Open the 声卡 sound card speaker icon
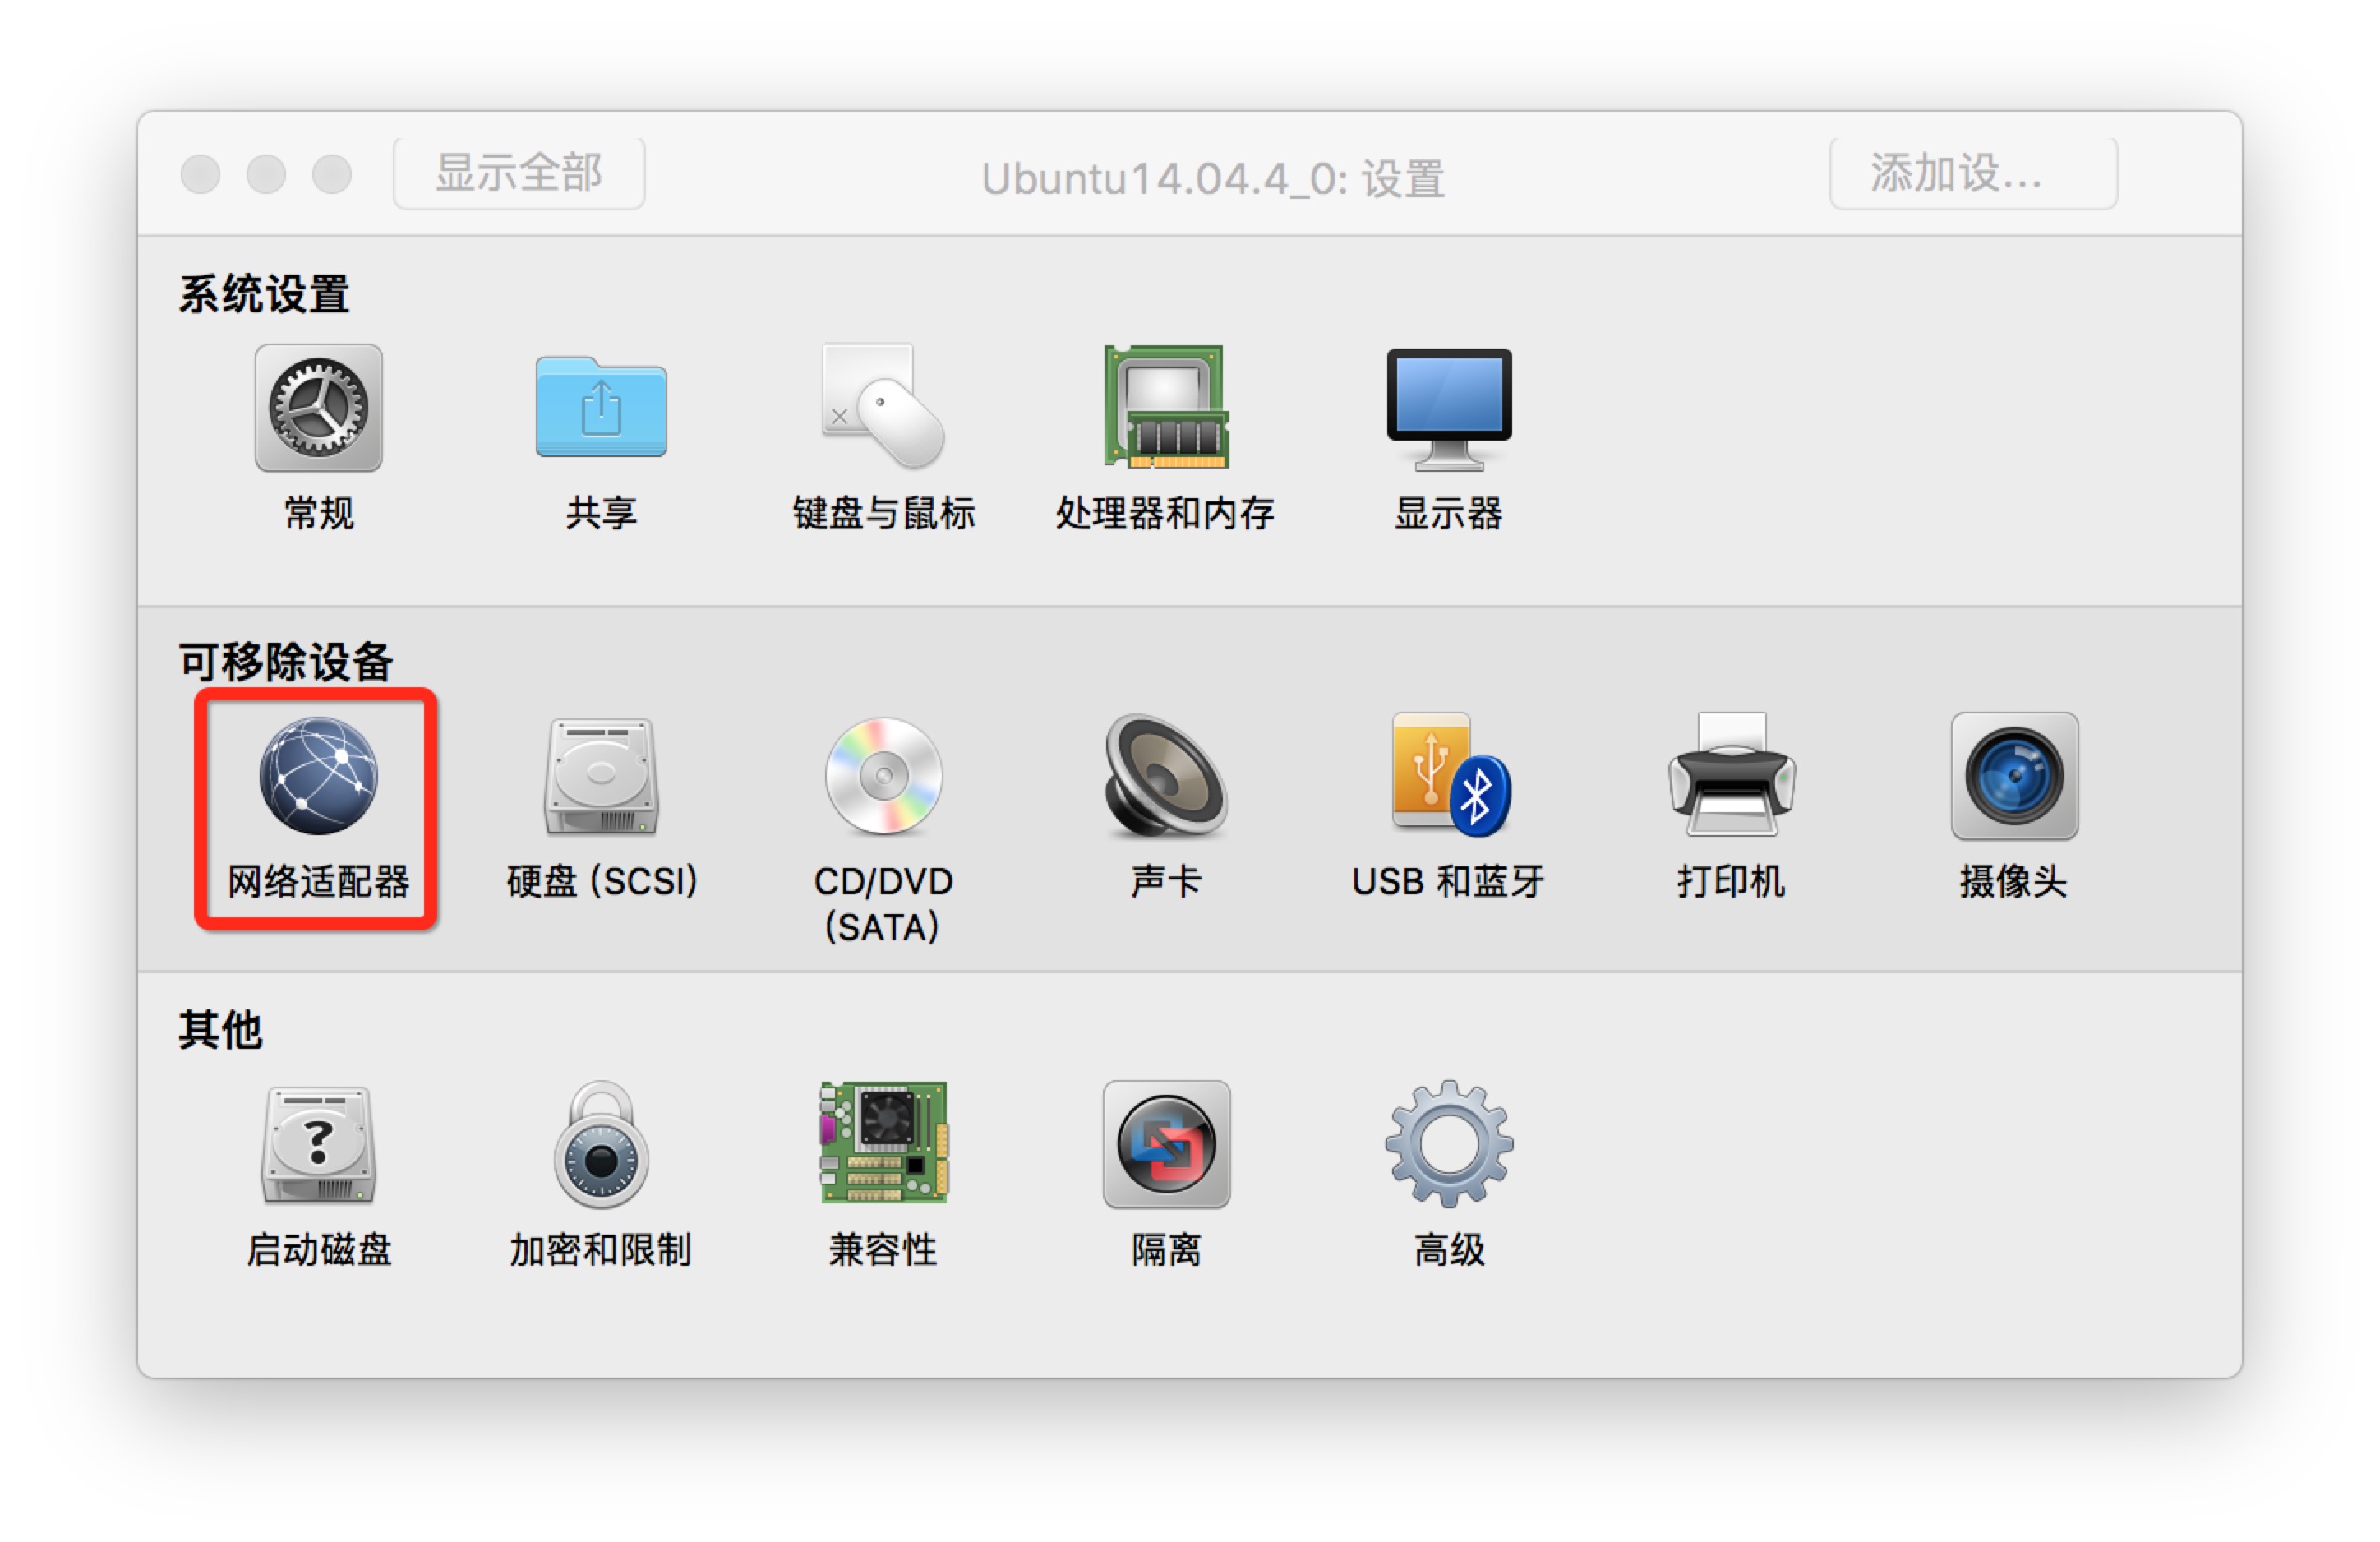The image size is (2380, 1542). click(x=1166, y=775)
